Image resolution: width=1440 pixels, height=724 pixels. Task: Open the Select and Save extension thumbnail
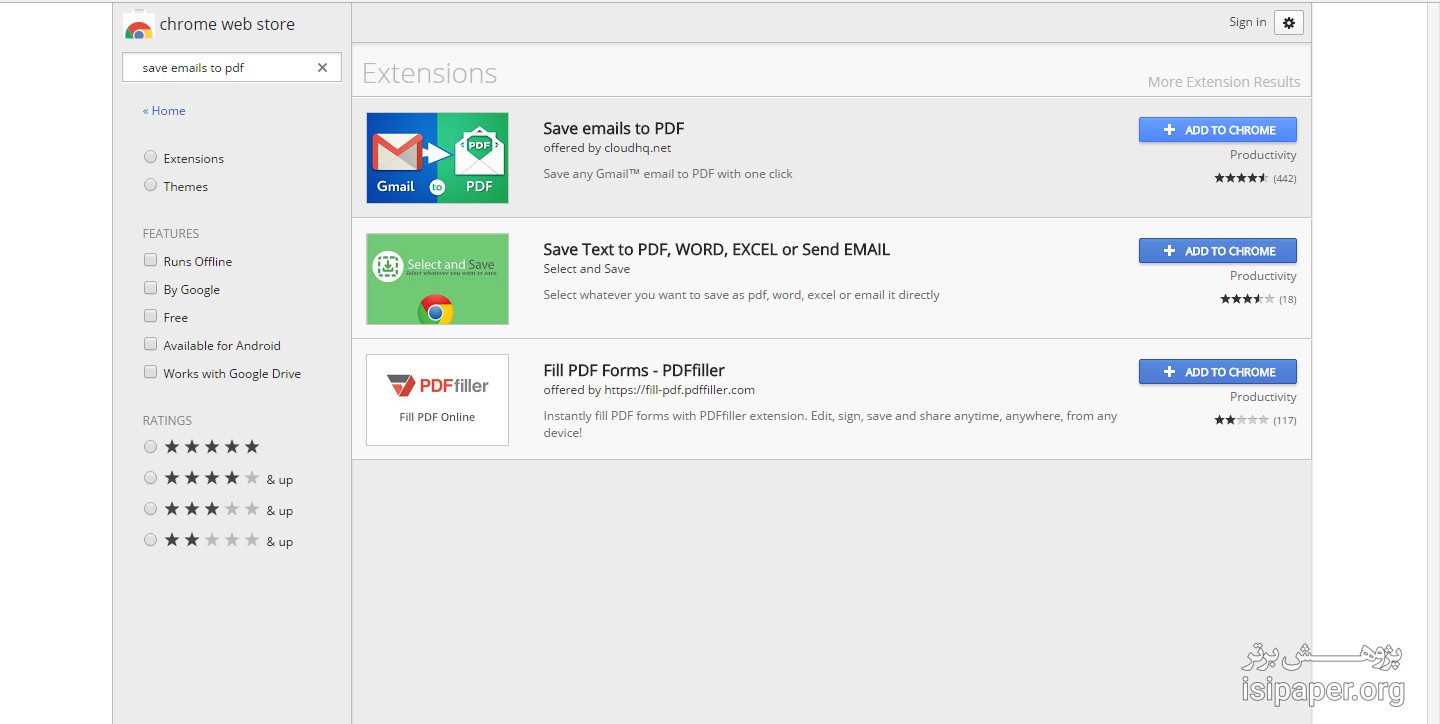(437, 279)
